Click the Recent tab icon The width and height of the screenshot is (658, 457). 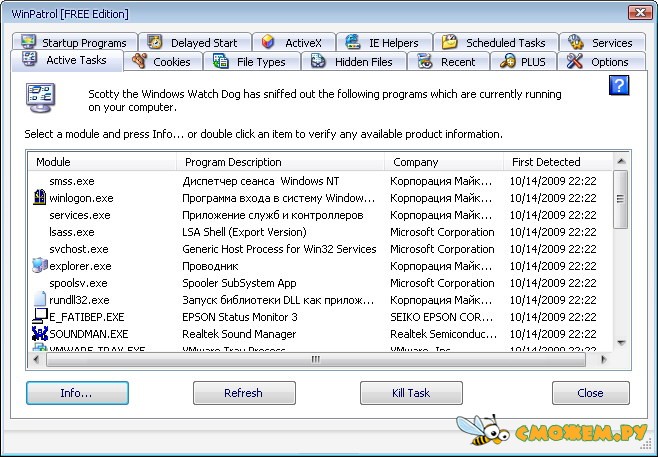tap(425, 61)
